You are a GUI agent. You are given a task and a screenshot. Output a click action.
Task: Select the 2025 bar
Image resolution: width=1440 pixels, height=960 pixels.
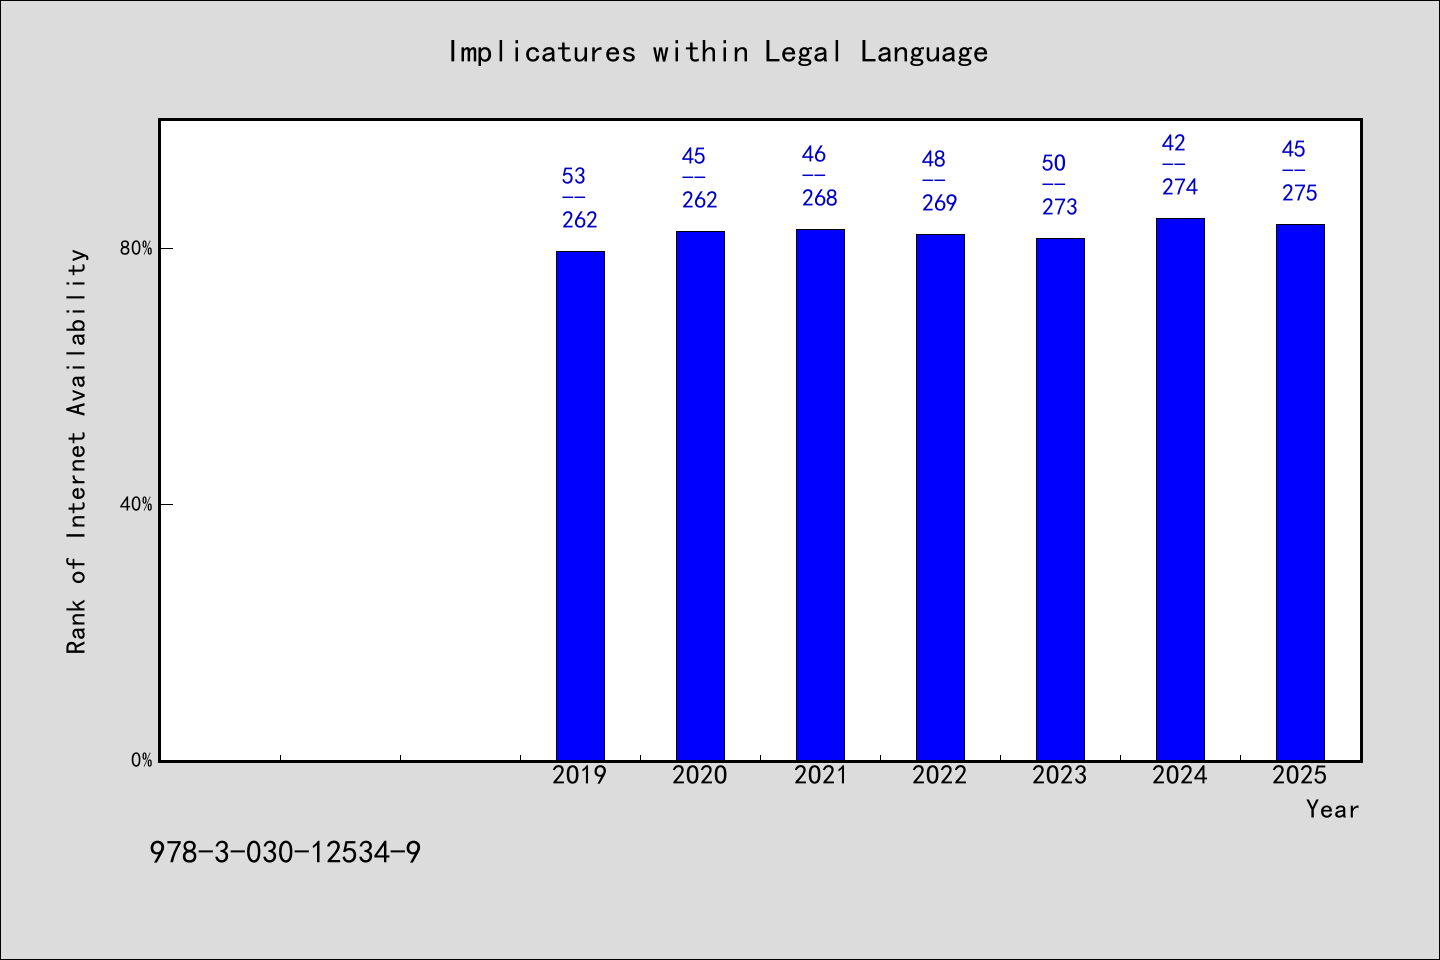[1300, 493]
